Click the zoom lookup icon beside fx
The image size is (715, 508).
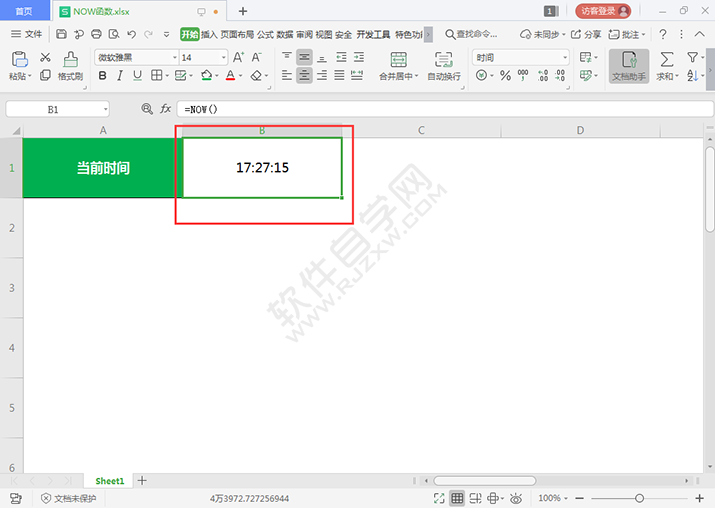click(147, 109)
